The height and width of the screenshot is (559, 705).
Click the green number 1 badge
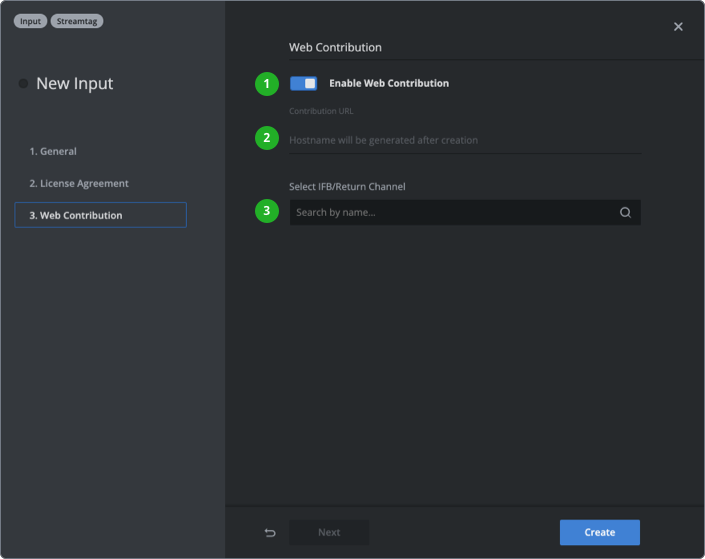point(266,84)
